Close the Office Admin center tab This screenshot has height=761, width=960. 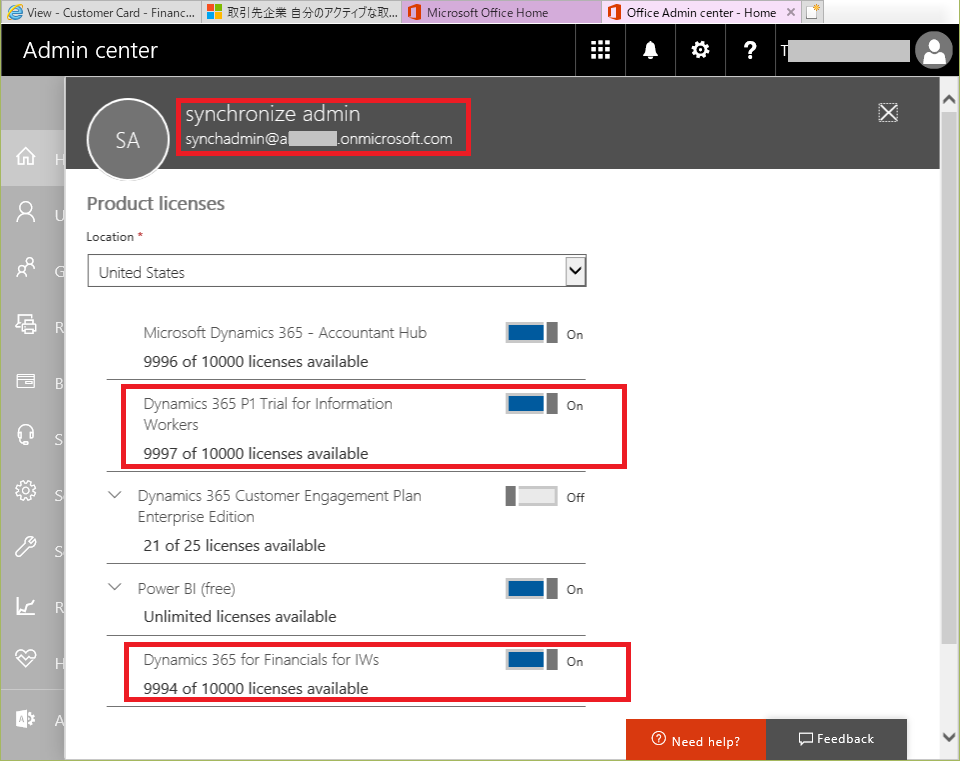coord(790,12)
